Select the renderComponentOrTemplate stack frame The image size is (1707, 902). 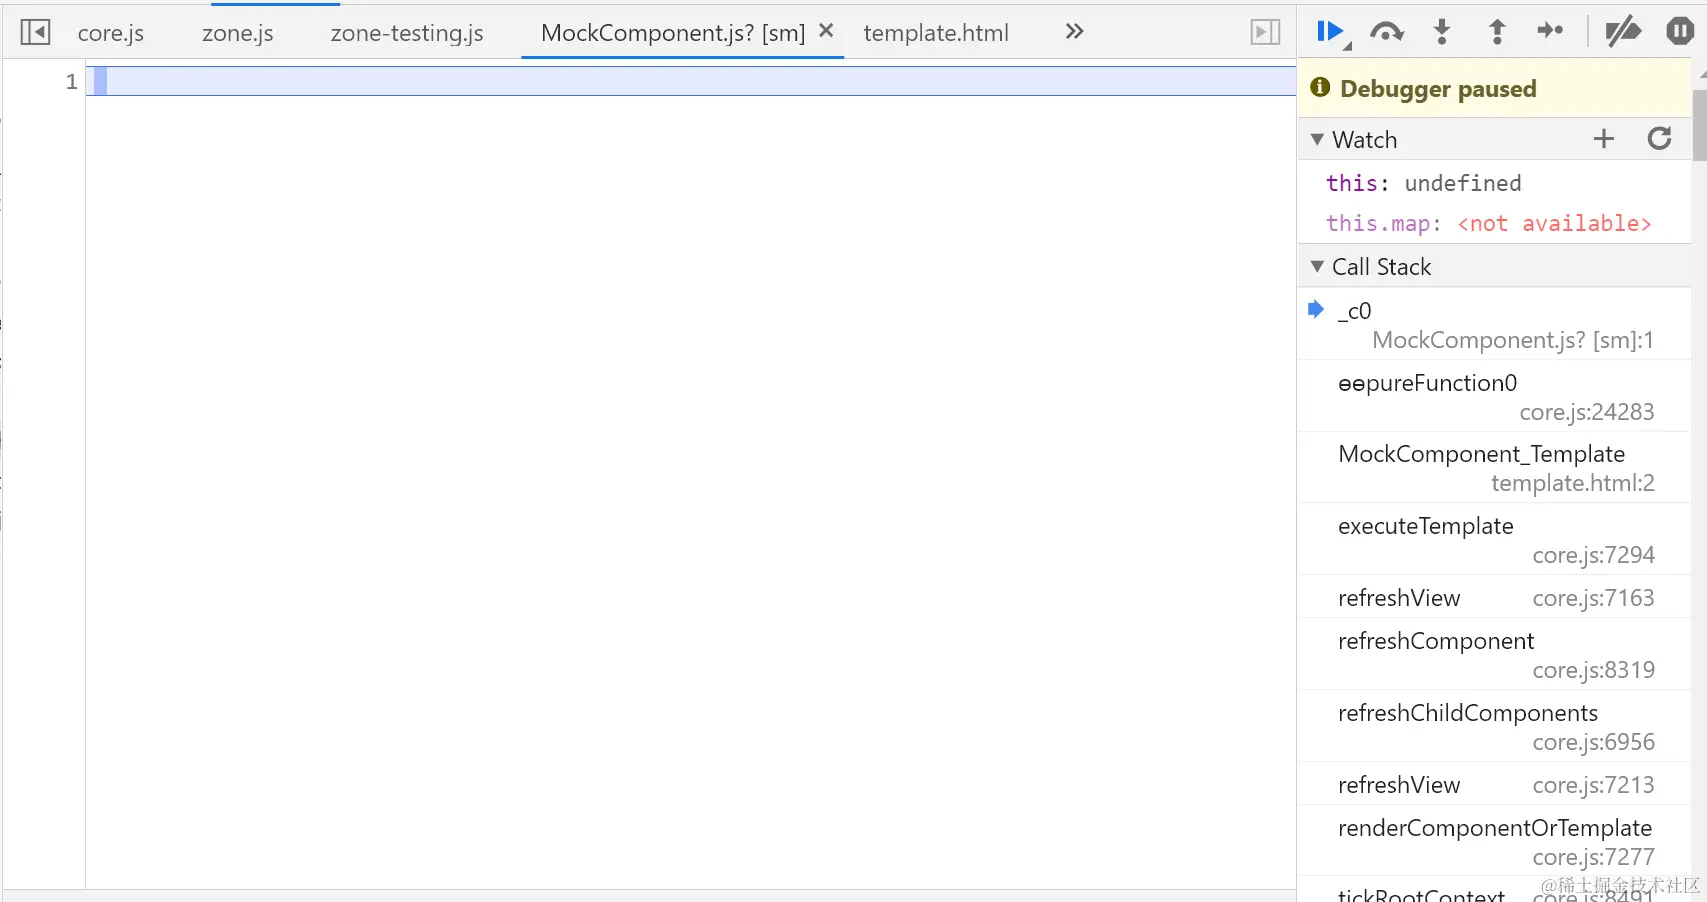pyautogui.click(x=1494, y=842)
